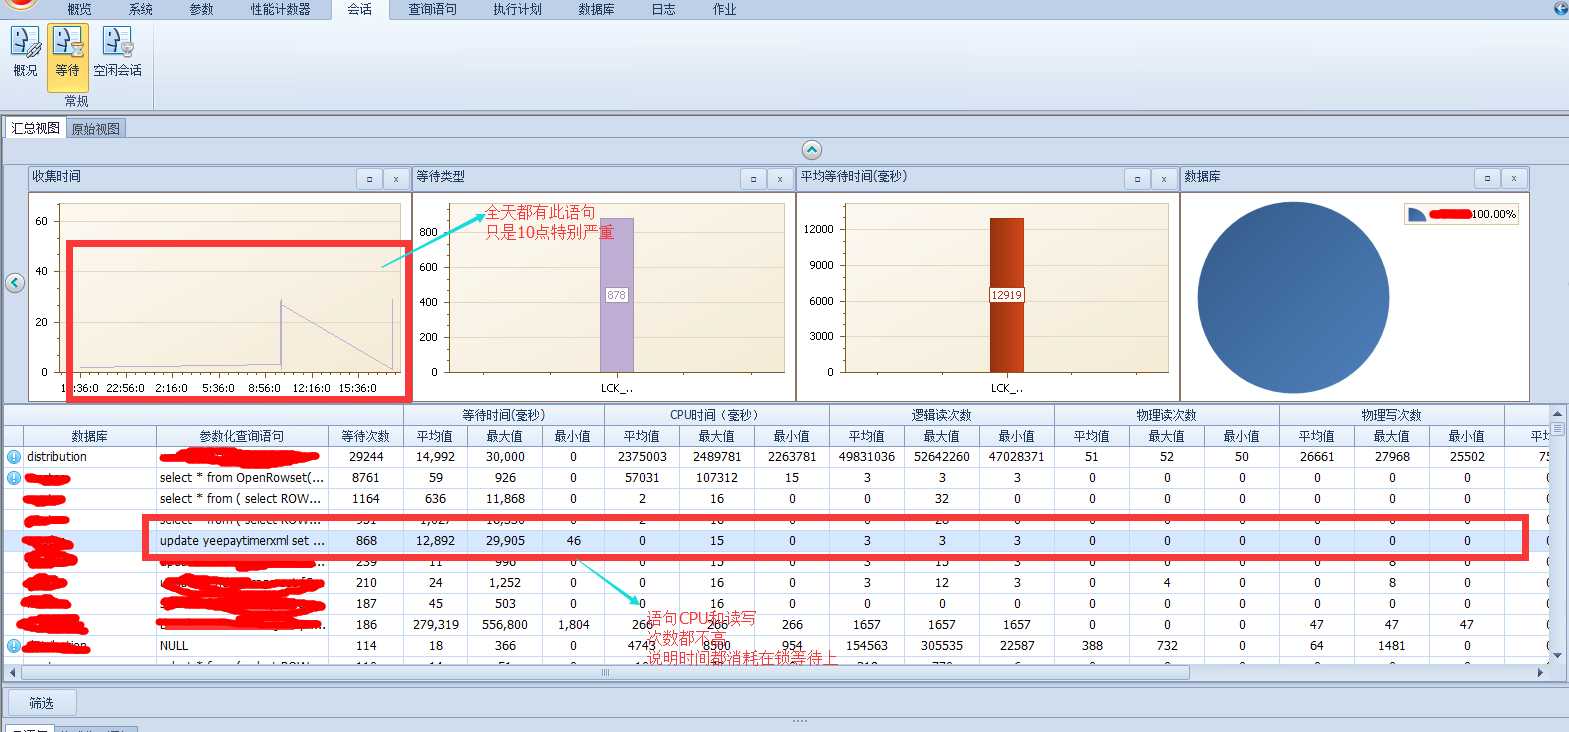Click the 279,319 average wait cell

[x=435, y=625]
